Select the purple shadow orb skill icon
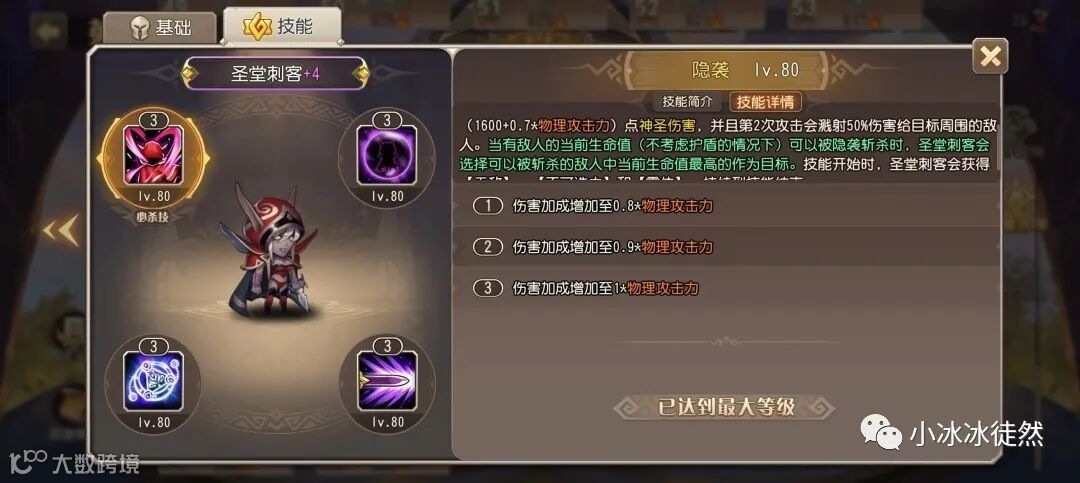Screen dimensions: 1080x483 coord(386,154)
